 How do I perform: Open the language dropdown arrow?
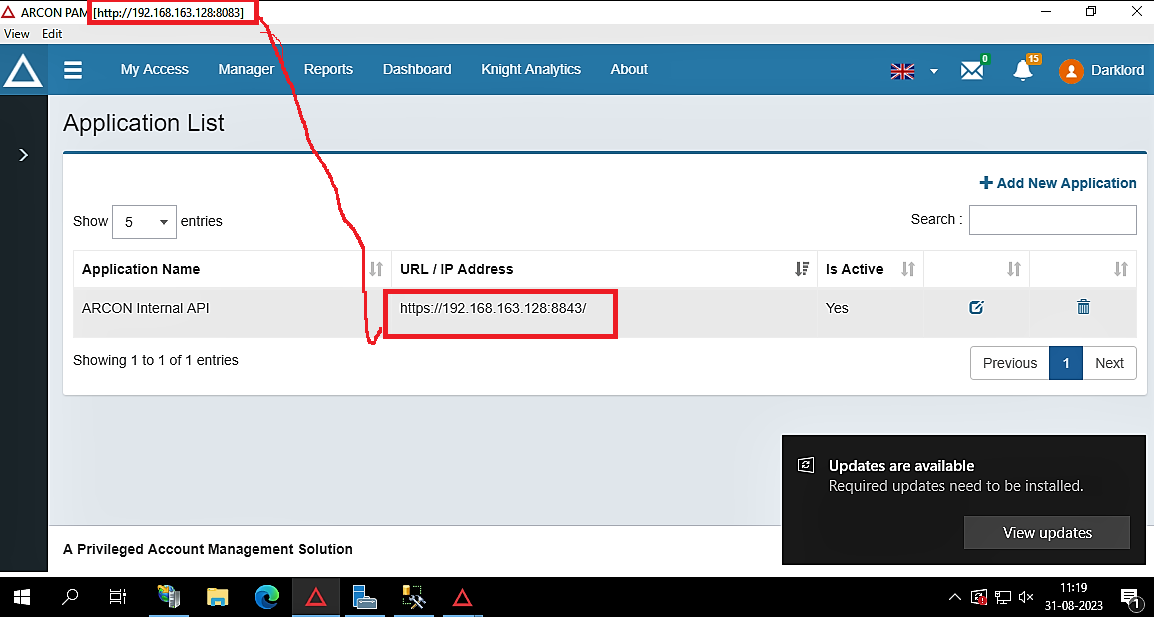934,71
